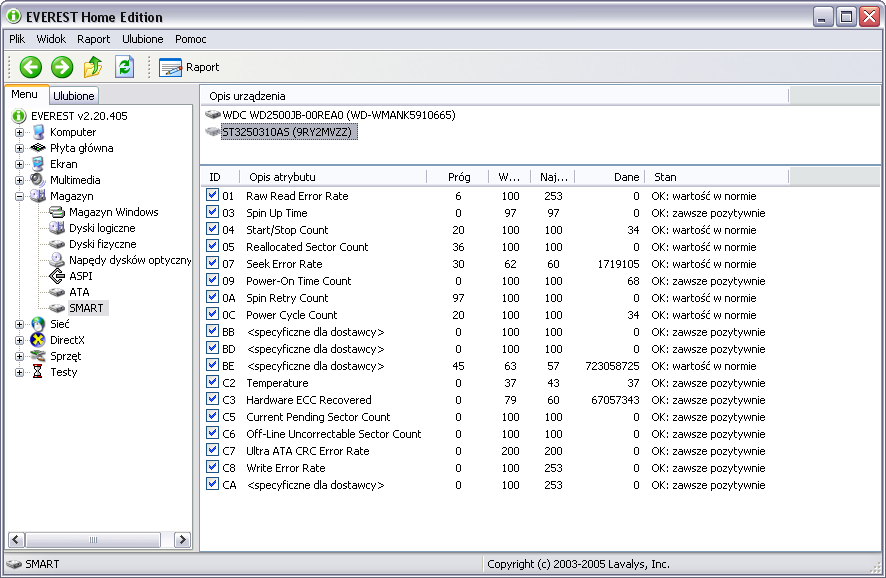This screenshot has width=886, height=578.
Task: Select the Sprzęt hardware icon
Action: coord(38,356)
